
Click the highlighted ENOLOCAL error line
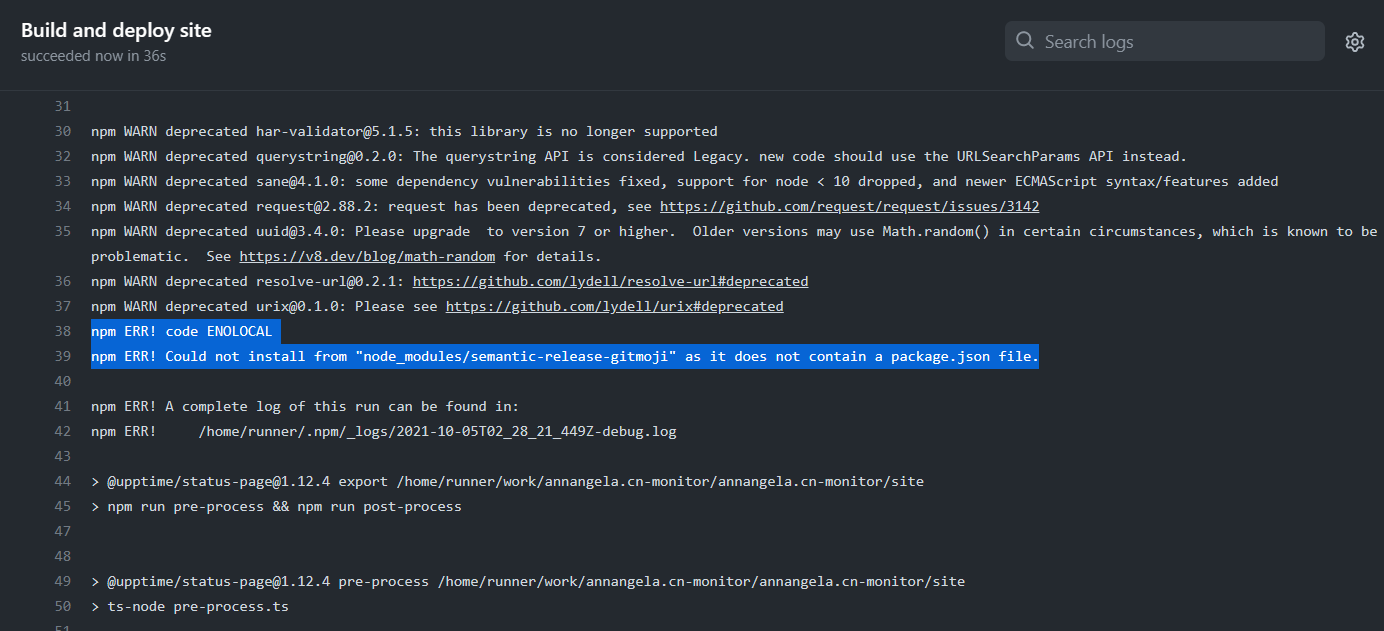tap(181, 331)
